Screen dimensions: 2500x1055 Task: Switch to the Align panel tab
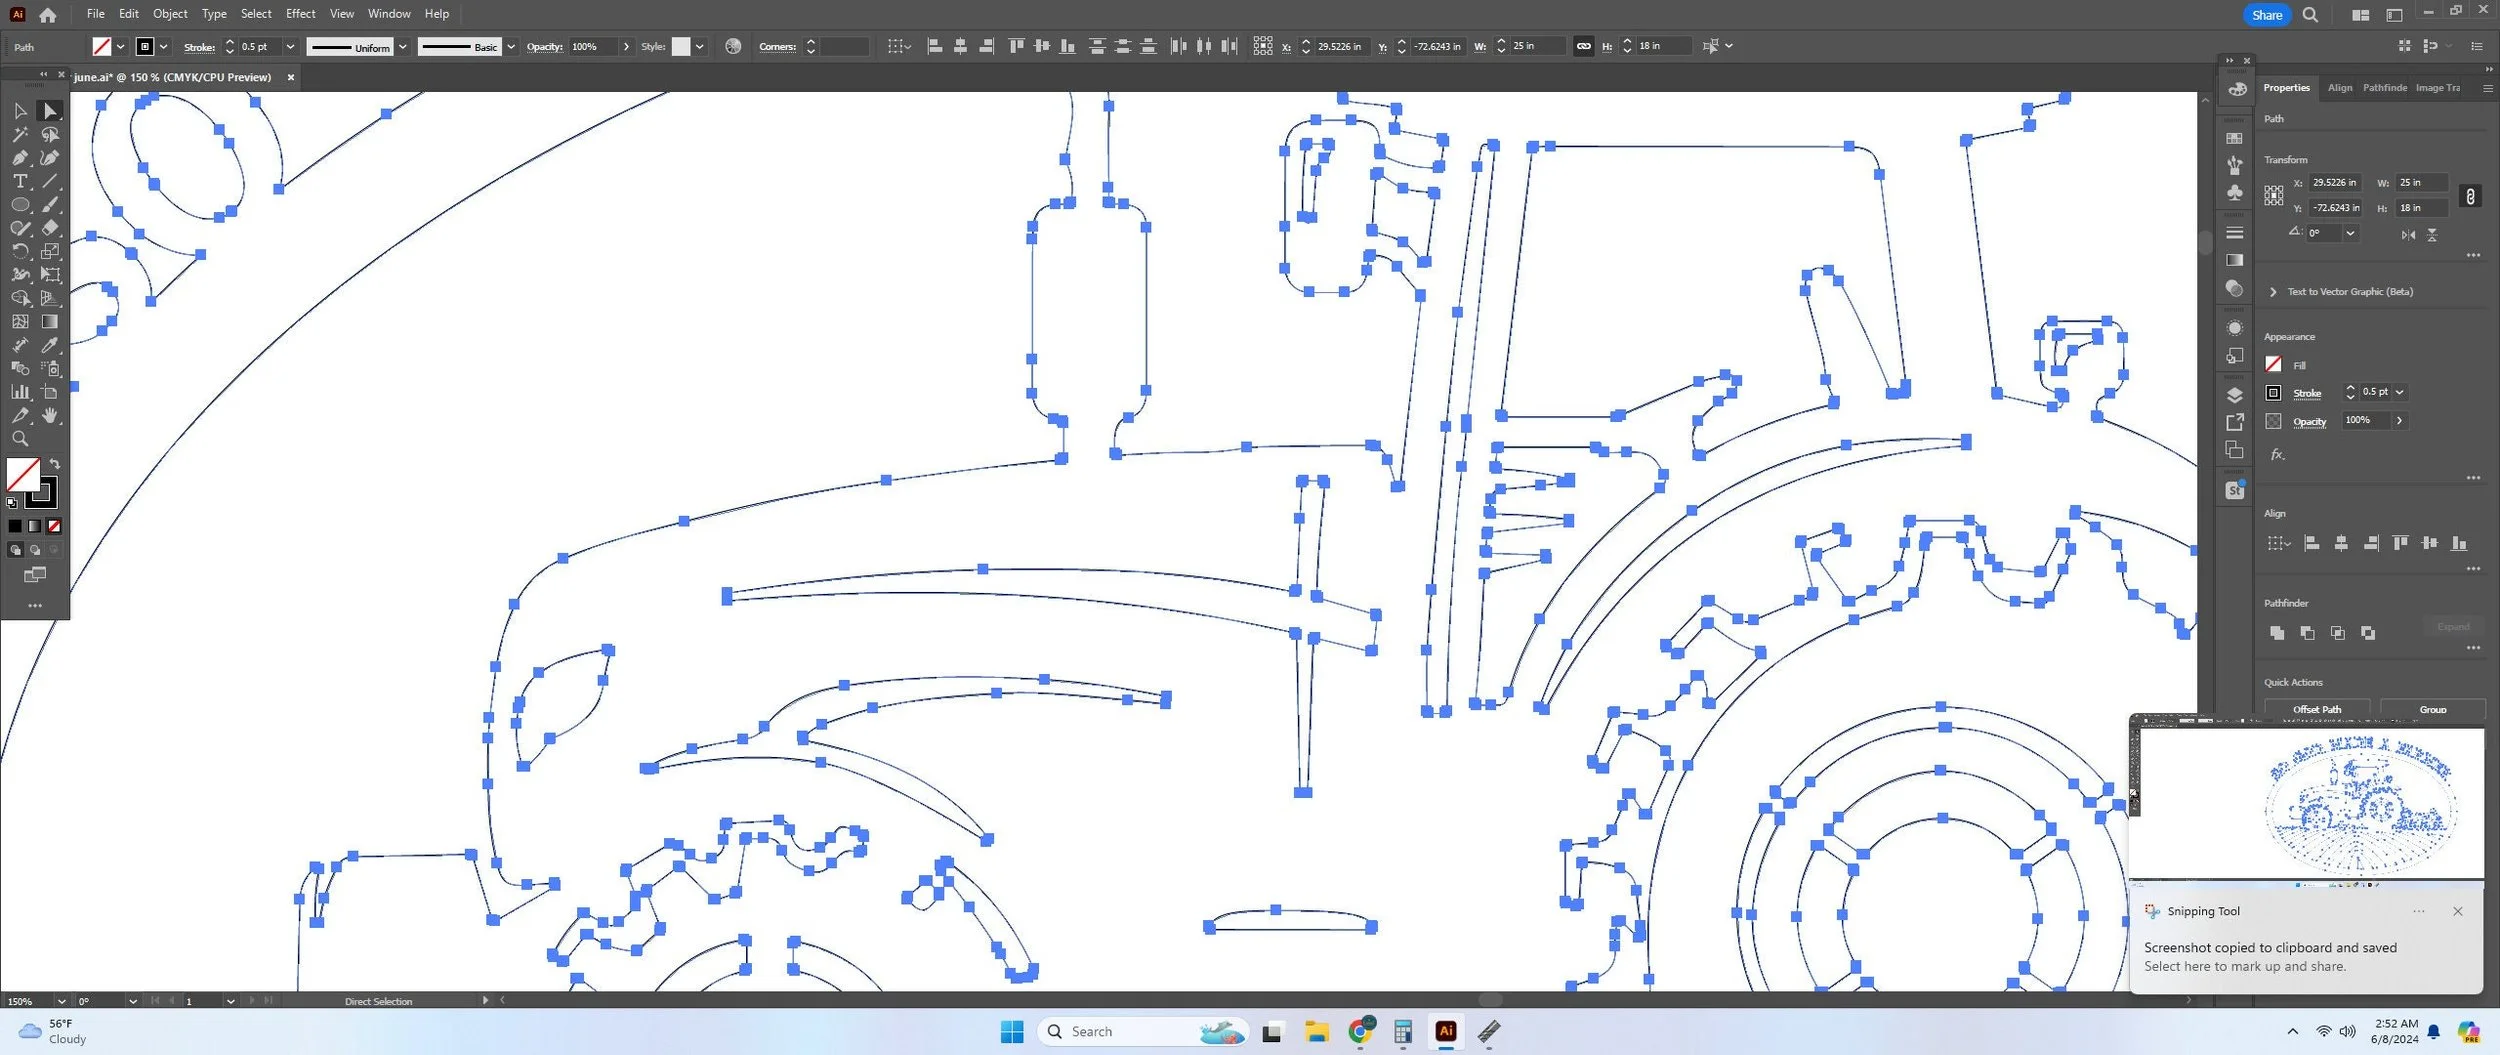pos(2339,88)
